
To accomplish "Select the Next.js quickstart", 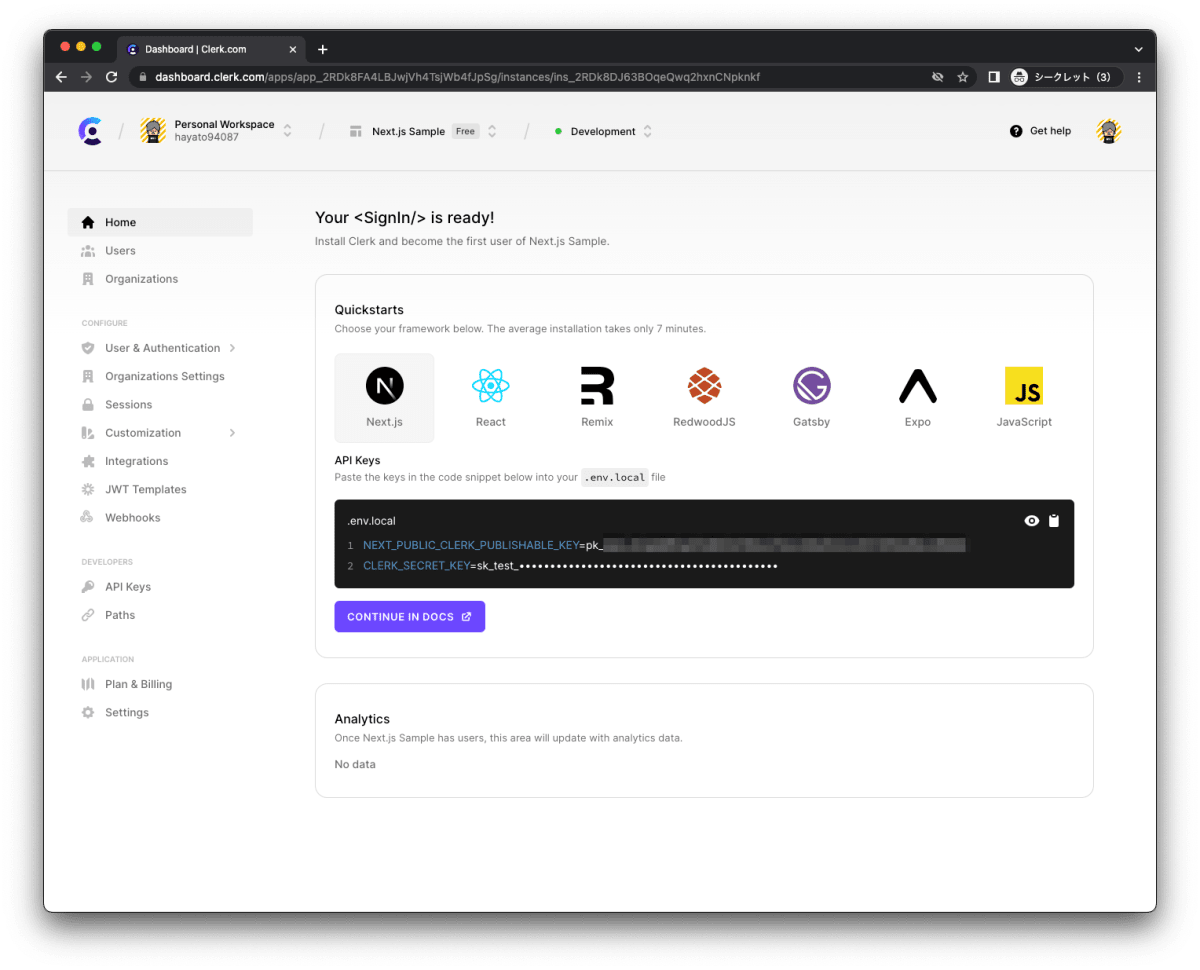I will (384, 397).
